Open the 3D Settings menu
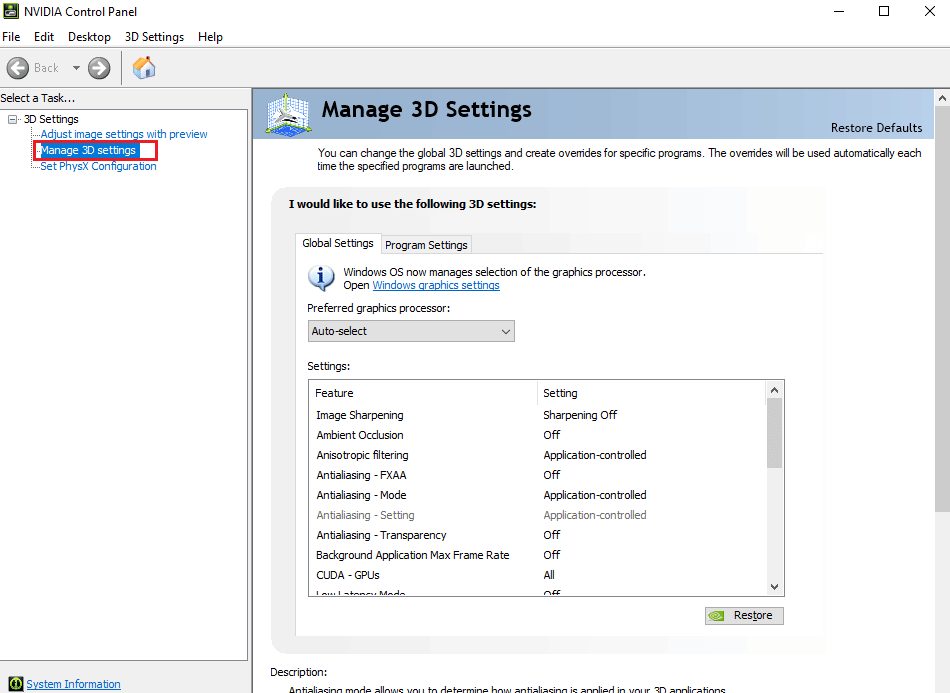This screenshot has height=693, width=950. 154,37
